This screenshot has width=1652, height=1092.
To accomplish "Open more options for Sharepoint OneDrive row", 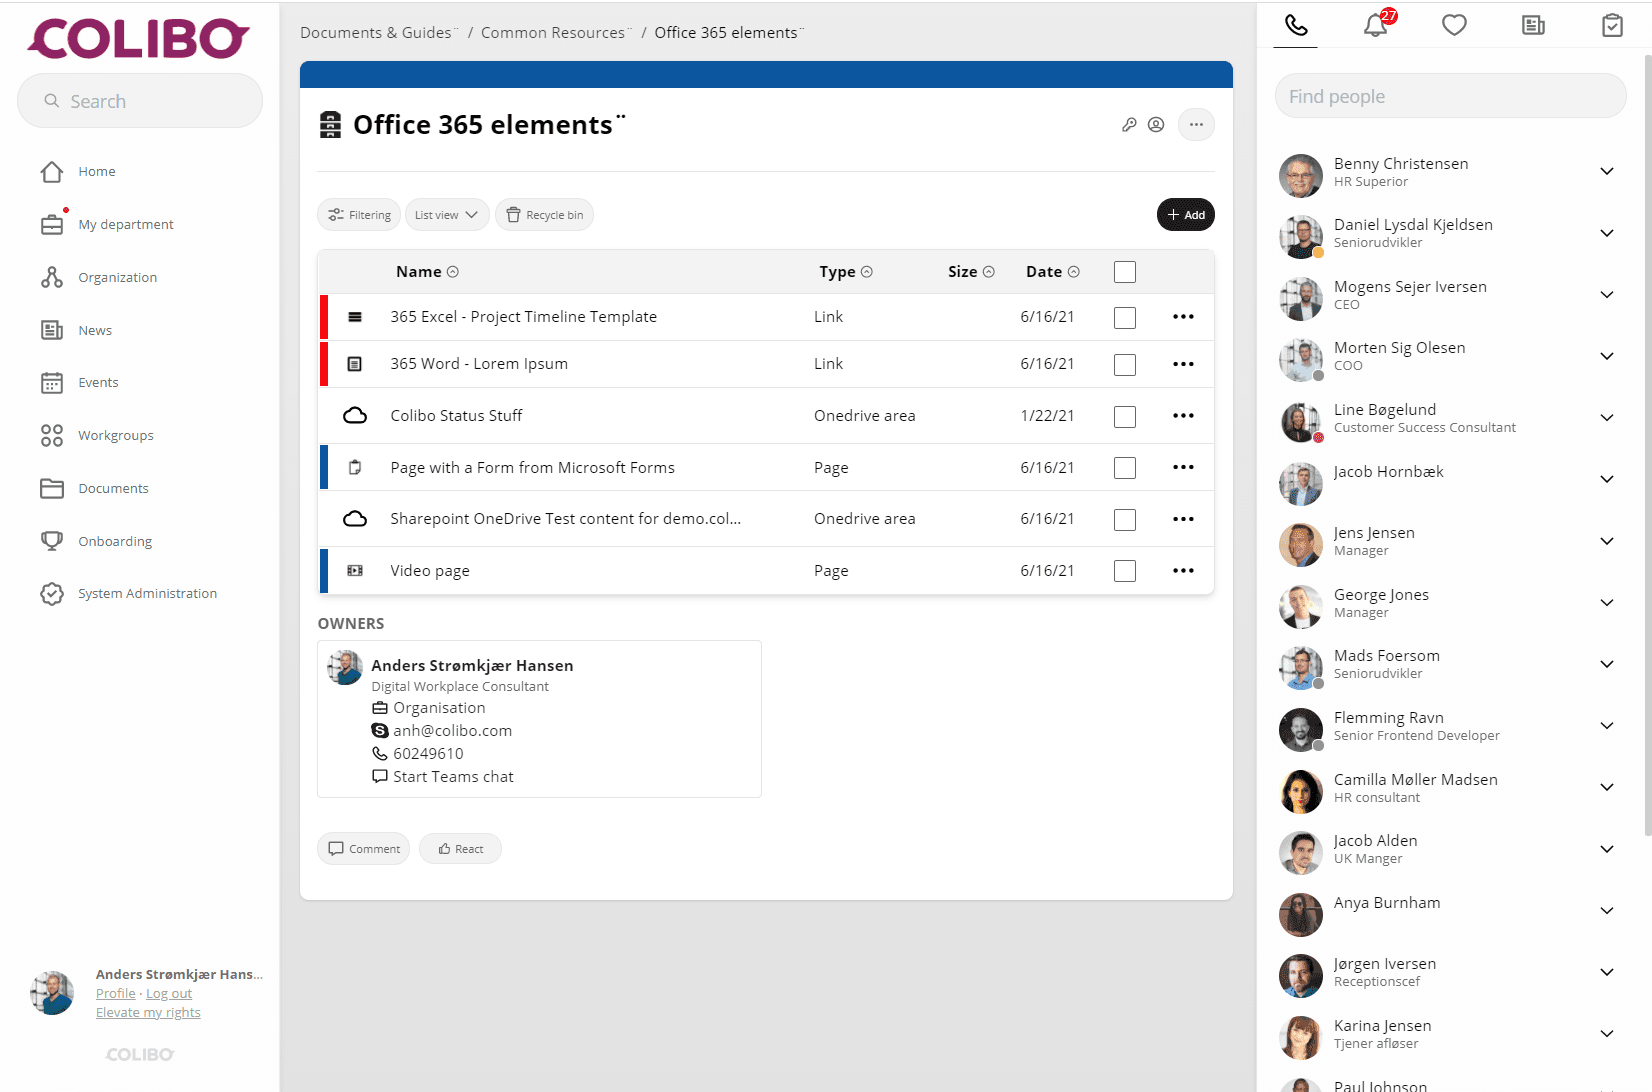I will [1183, 519].
